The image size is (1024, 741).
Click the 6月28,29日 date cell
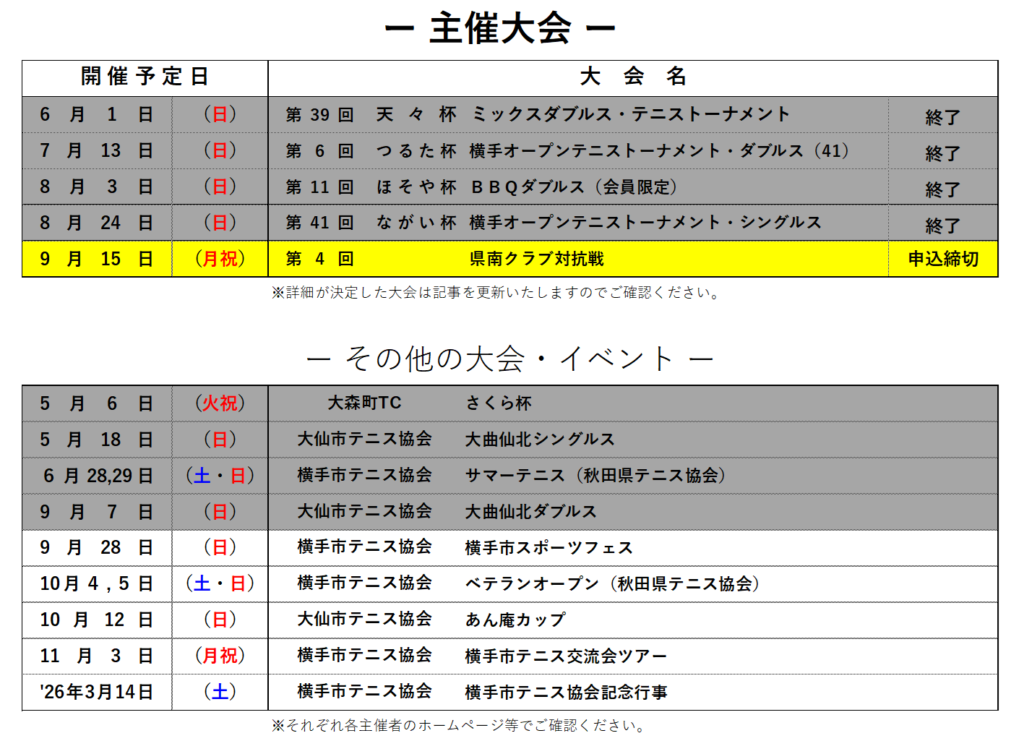97,475
